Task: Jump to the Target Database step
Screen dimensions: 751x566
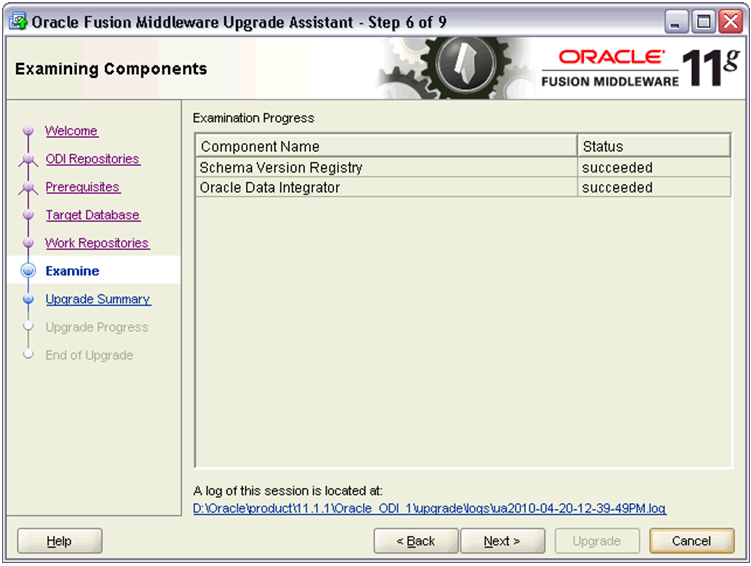Action: point(92,215)
